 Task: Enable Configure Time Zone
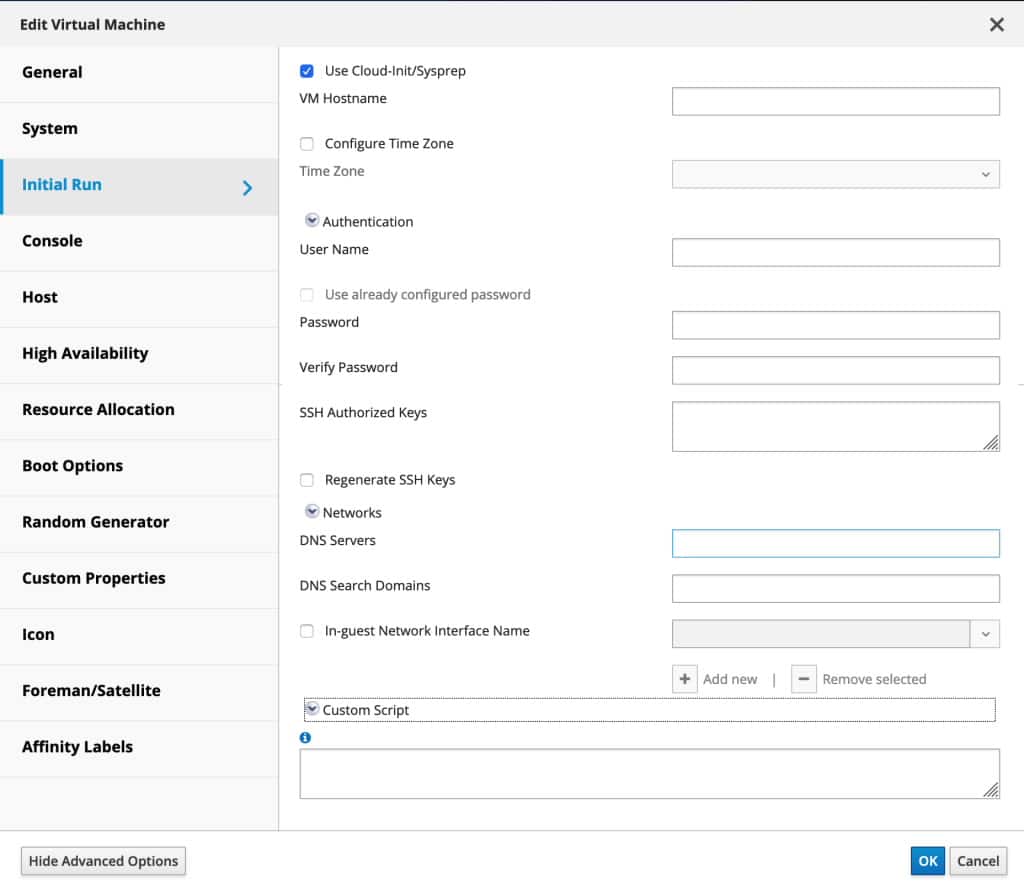306,143
